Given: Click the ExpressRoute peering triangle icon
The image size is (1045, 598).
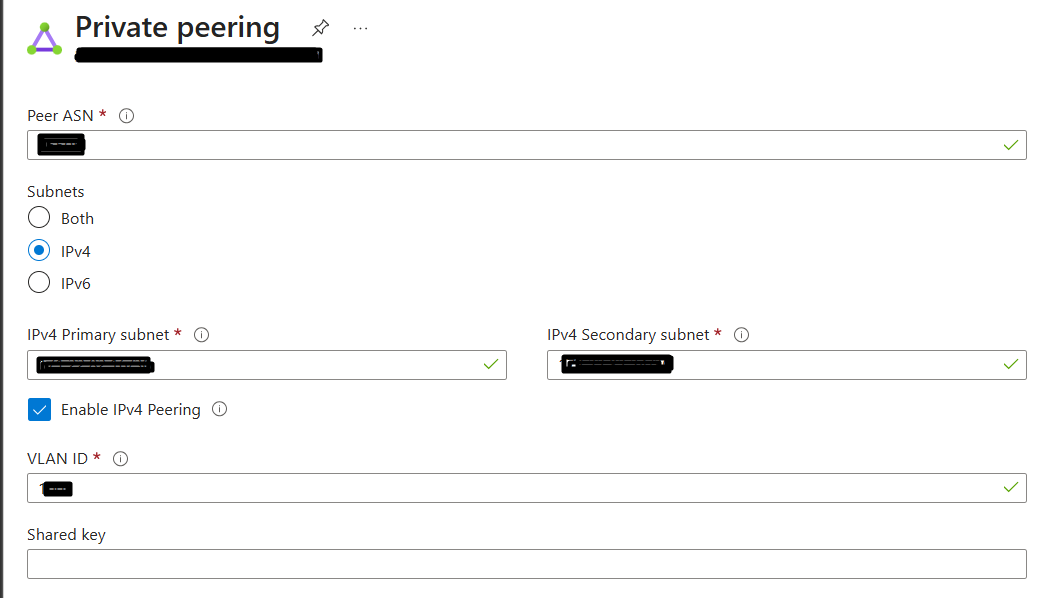Looking at the screenshot, I should [x=45, y=39].
